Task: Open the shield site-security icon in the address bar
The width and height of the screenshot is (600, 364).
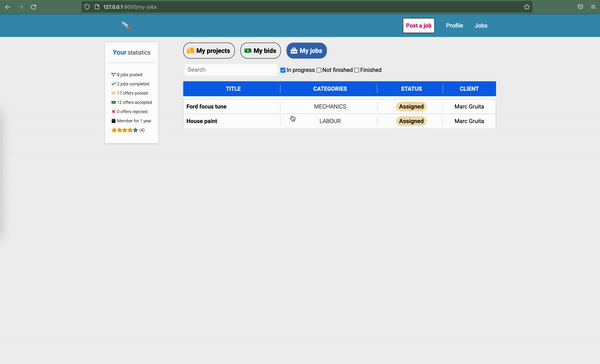Action: tap(87, 7)
